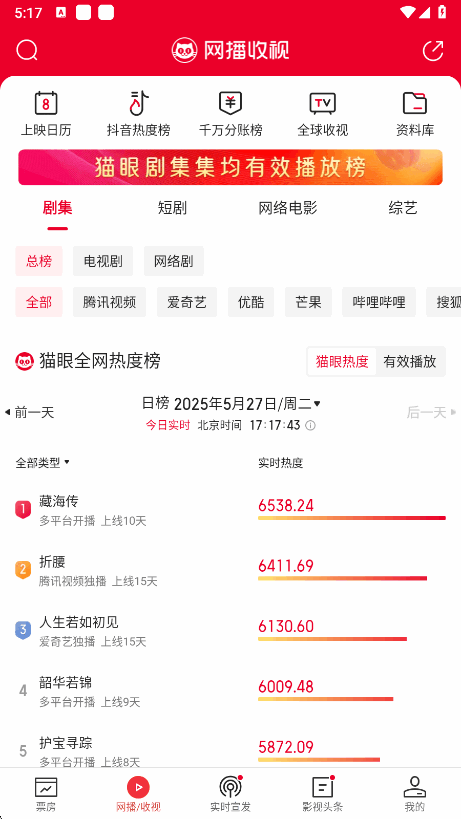Open the search magnifier icon
461x819 pixels.
27,51
